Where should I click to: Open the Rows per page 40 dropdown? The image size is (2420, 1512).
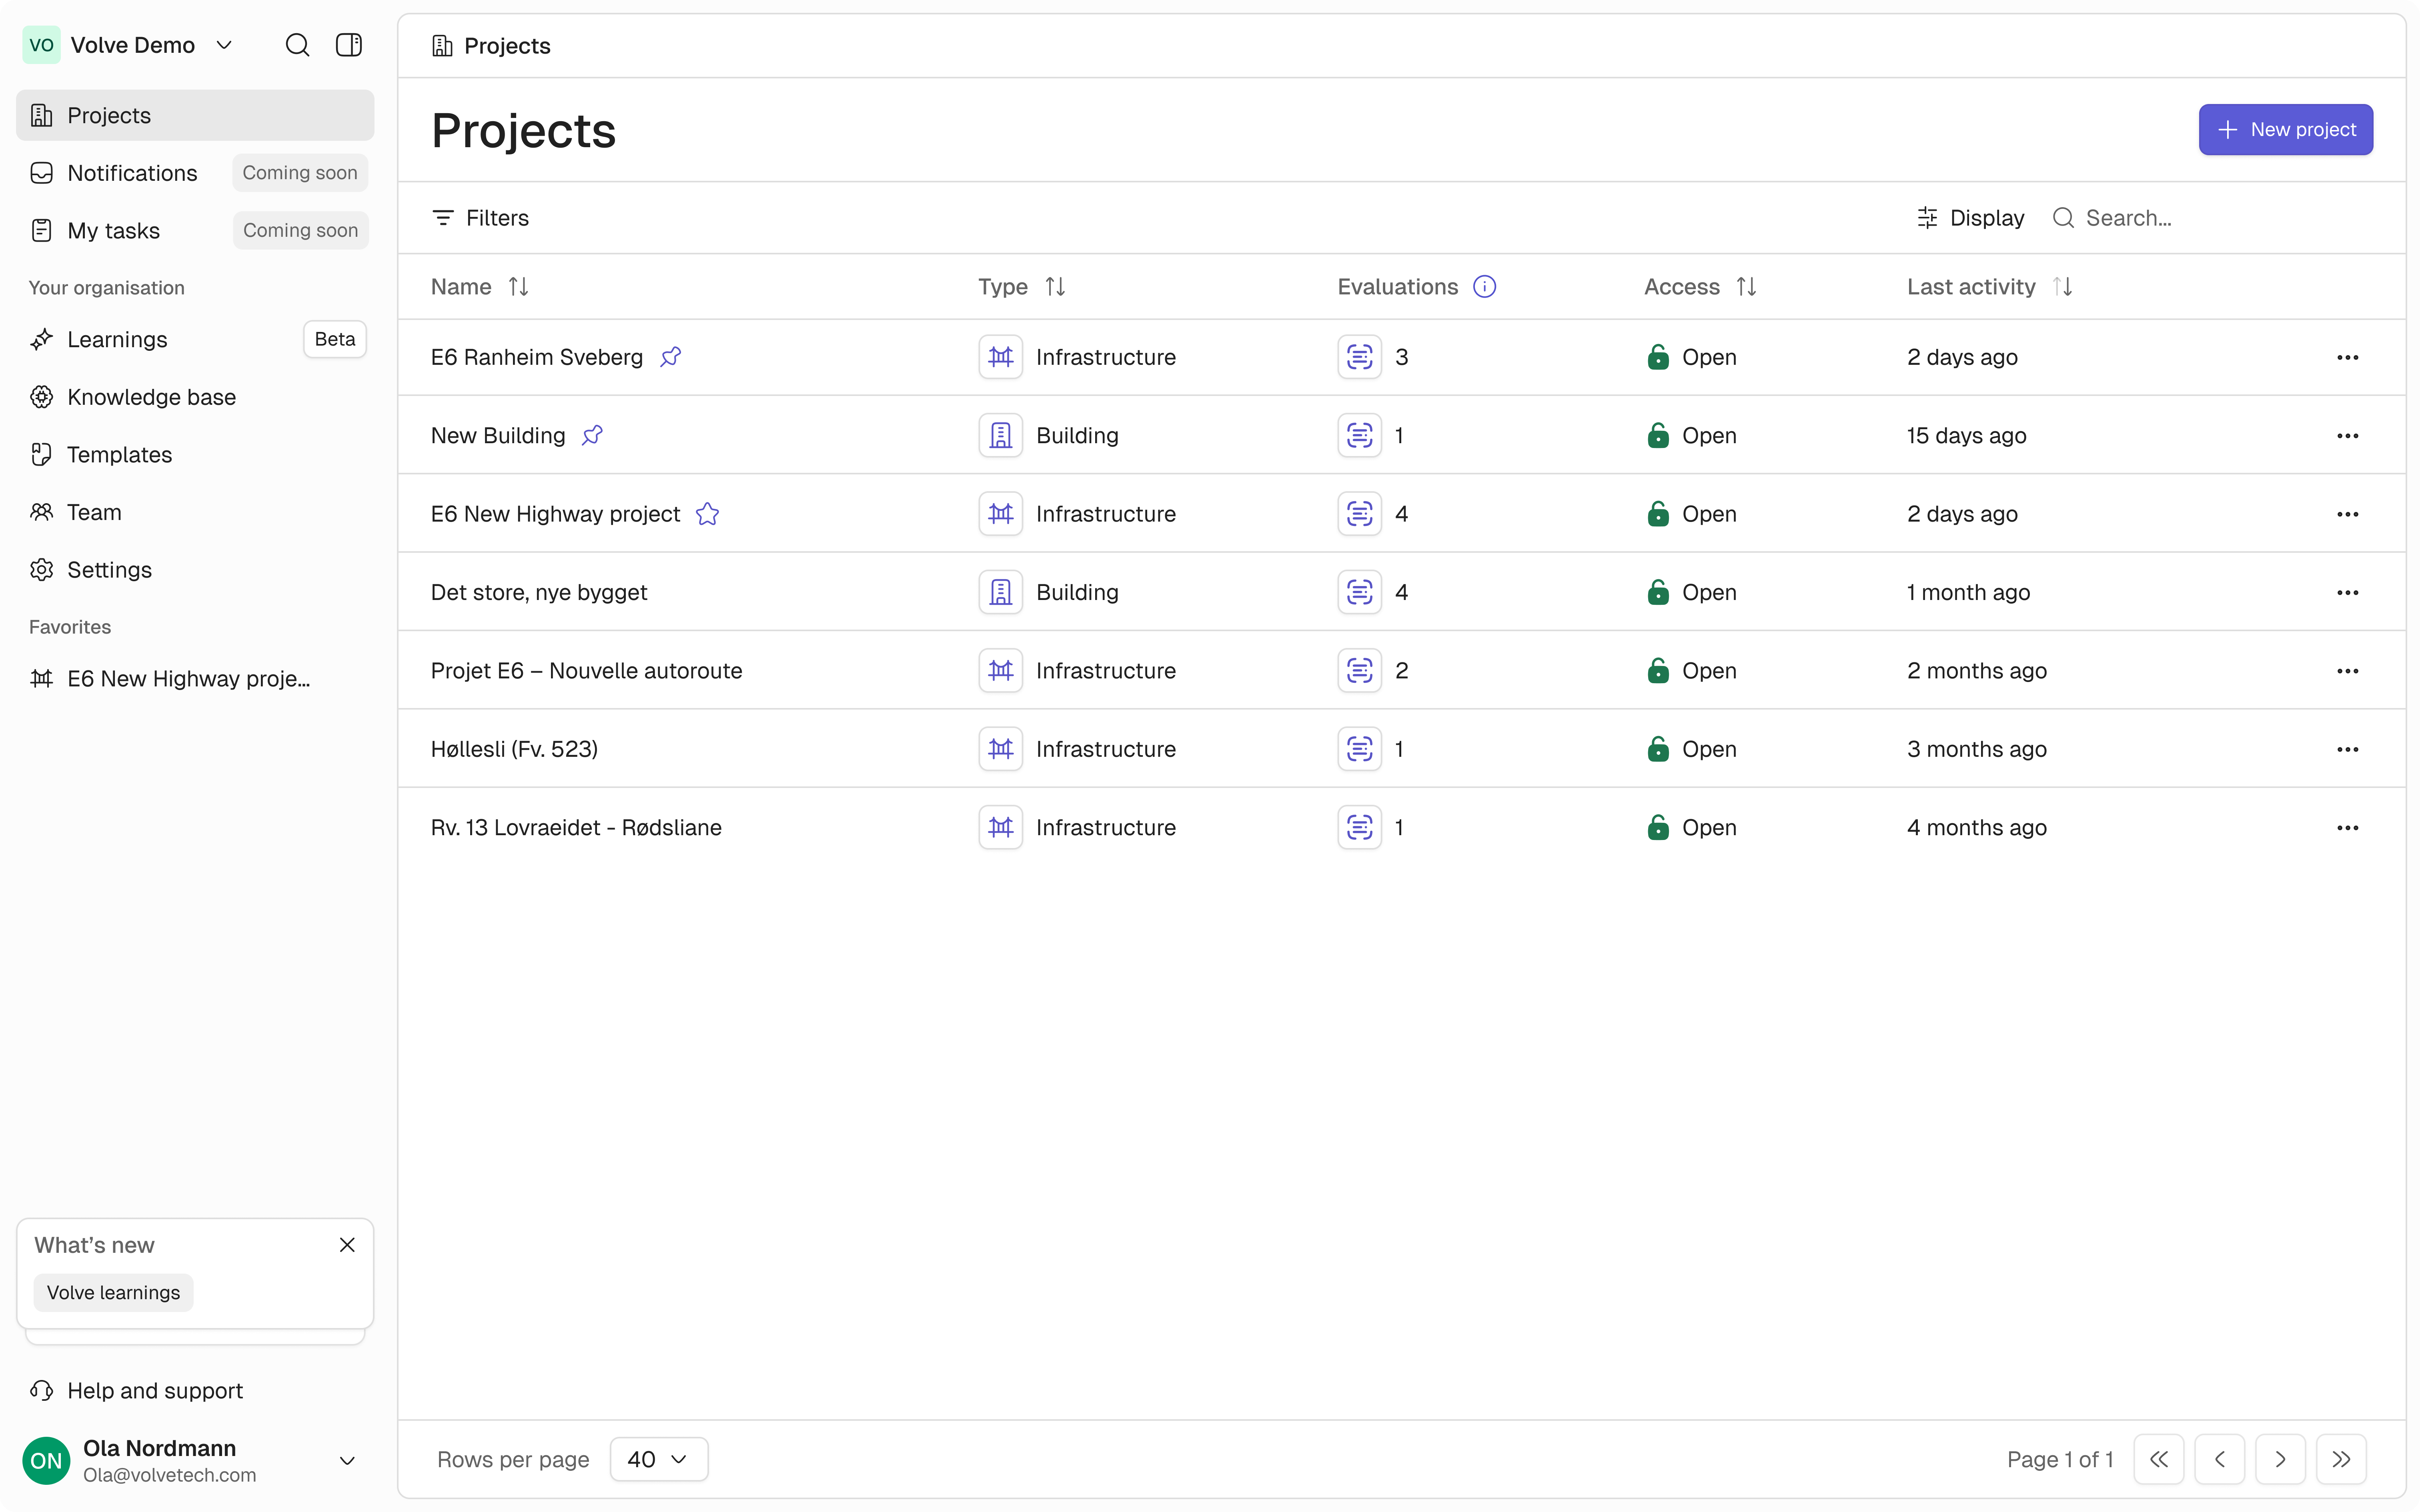658,1459
